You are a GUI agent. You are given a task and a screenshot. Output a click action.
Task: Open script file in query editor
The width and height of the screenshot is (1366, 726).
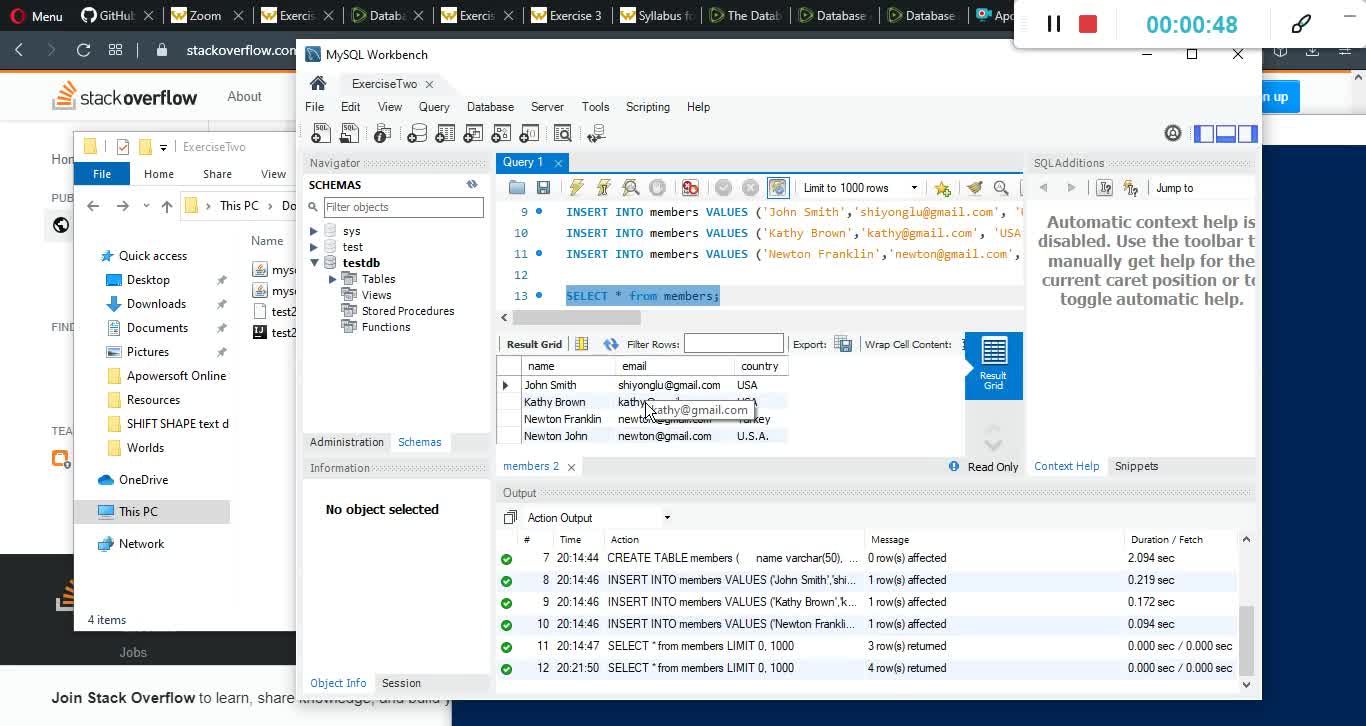tap(516, 188)
